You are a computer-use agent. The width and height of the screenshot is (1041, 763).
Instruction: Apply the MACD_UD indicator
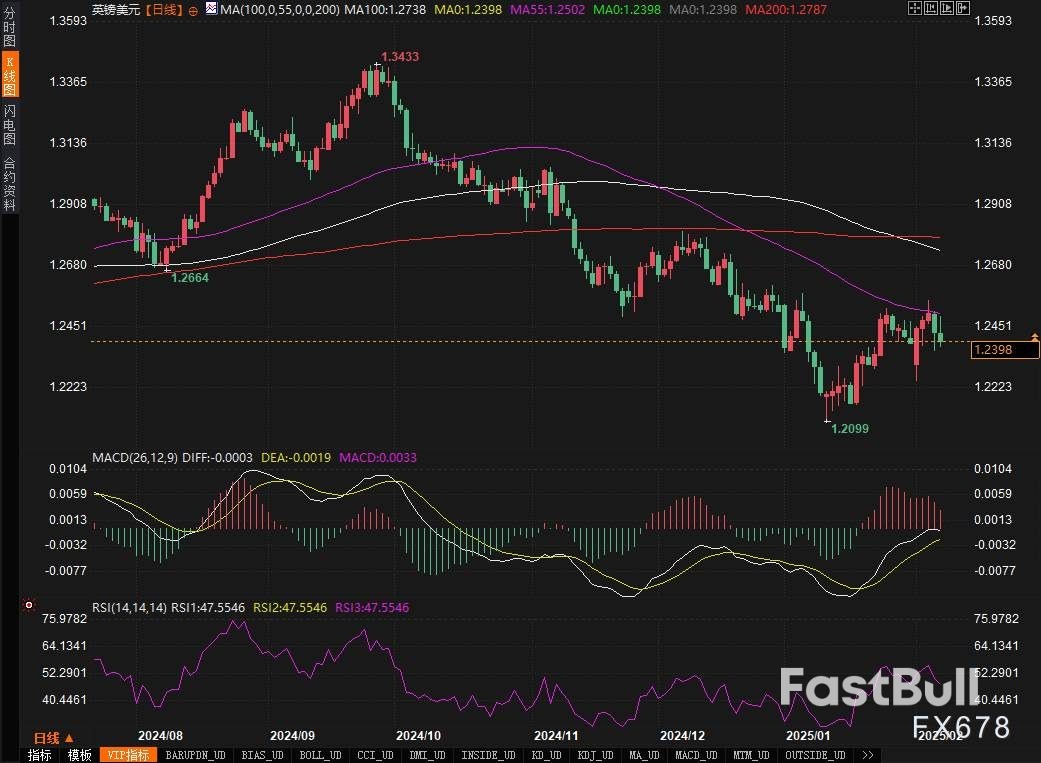[694, 755]
